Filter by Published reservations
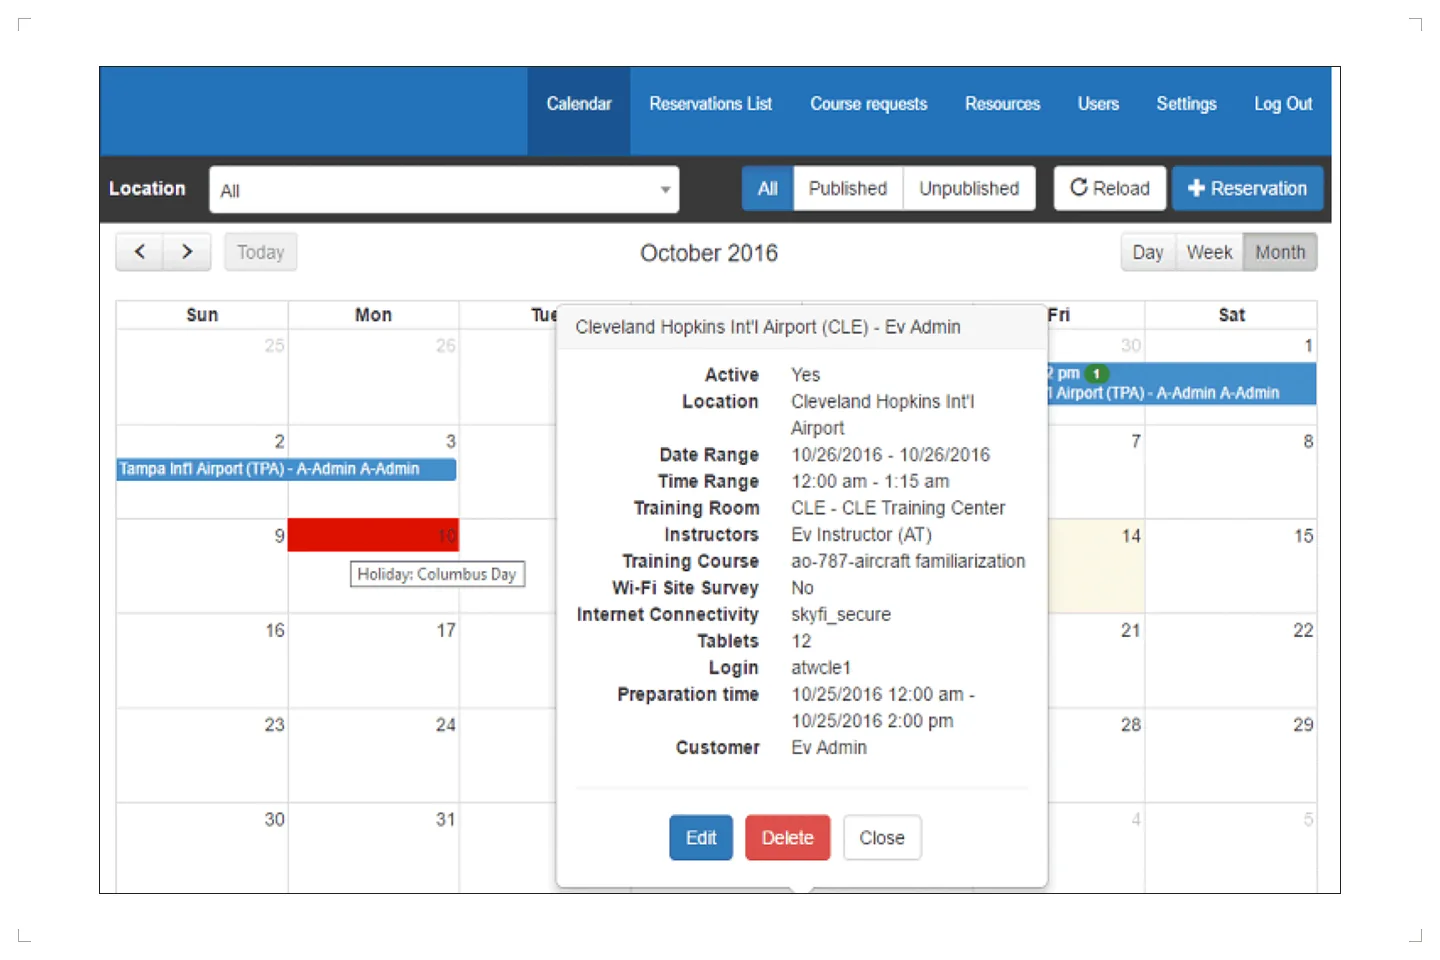 [x=848, y=188]
